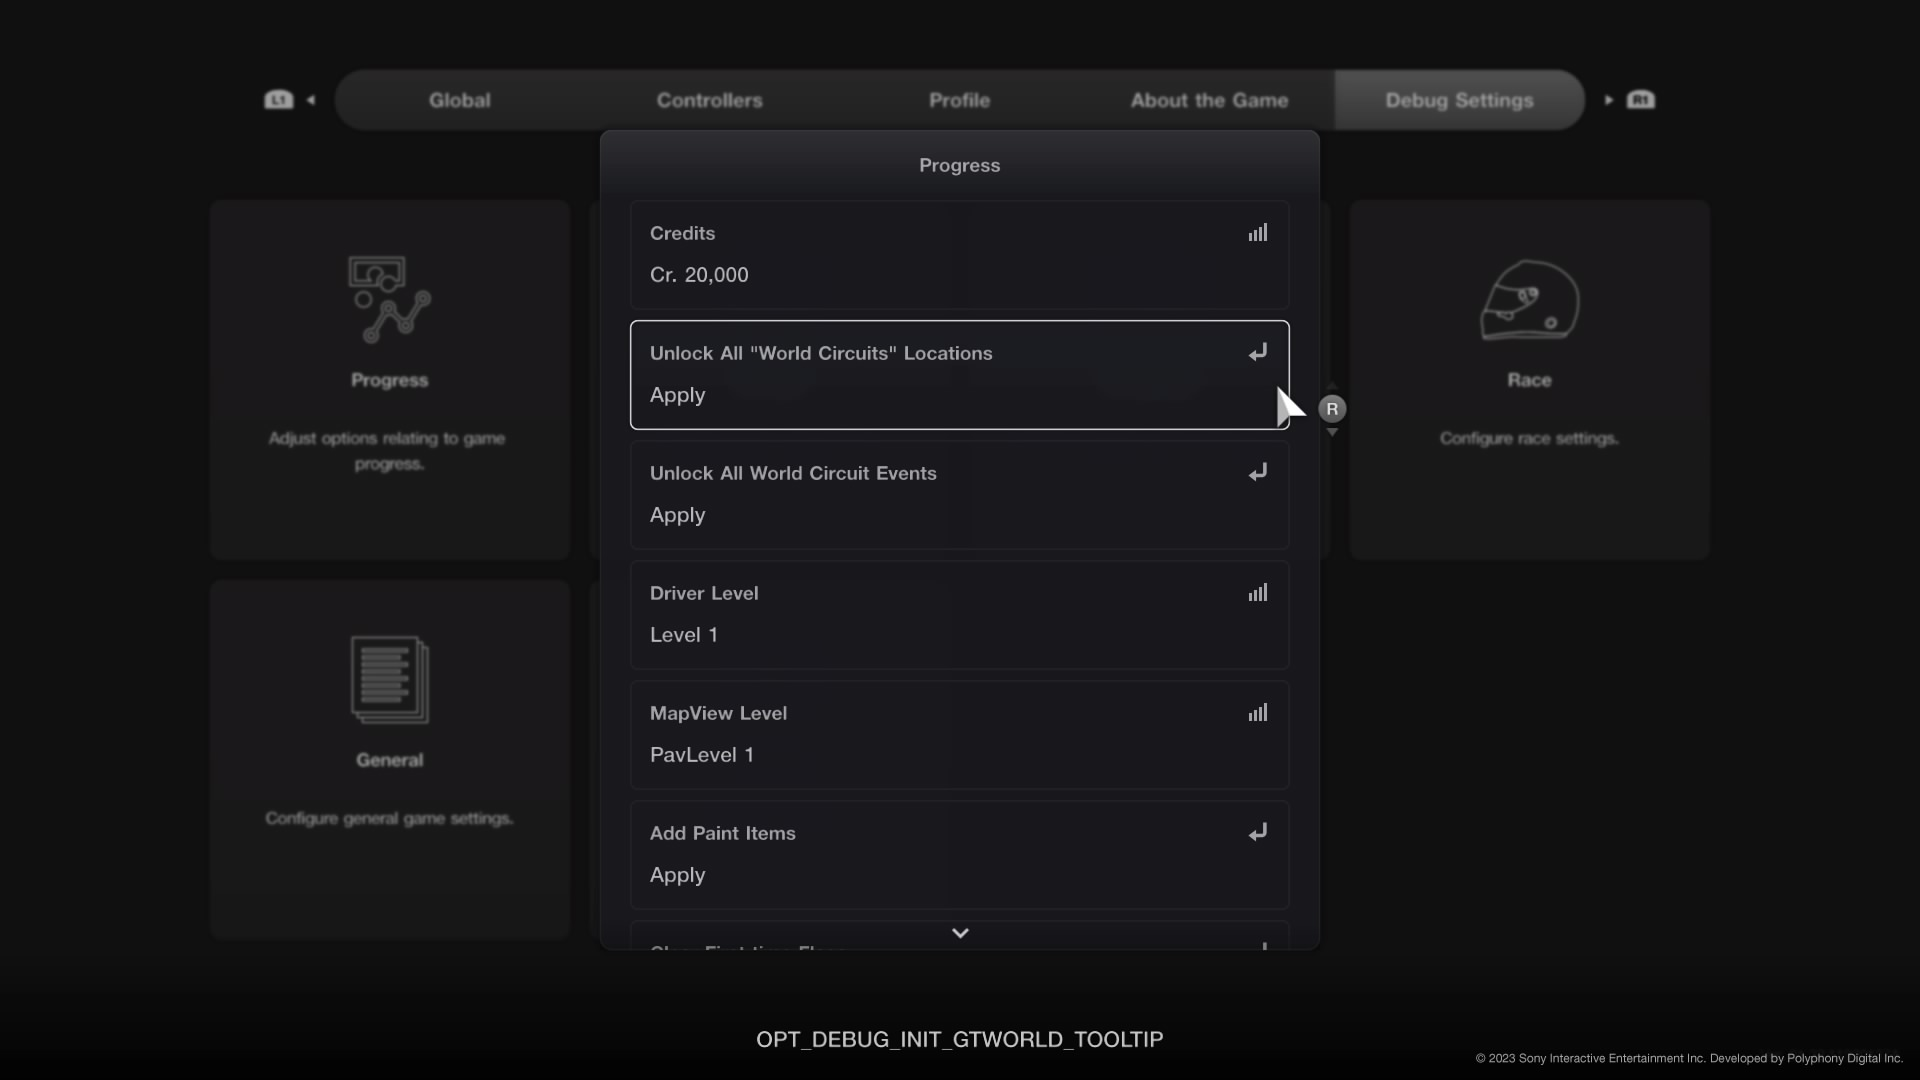The image size is (1920, 1080).
Task: Adjust the Credits Cr. 20,000 value
Action: click(699, 275)
